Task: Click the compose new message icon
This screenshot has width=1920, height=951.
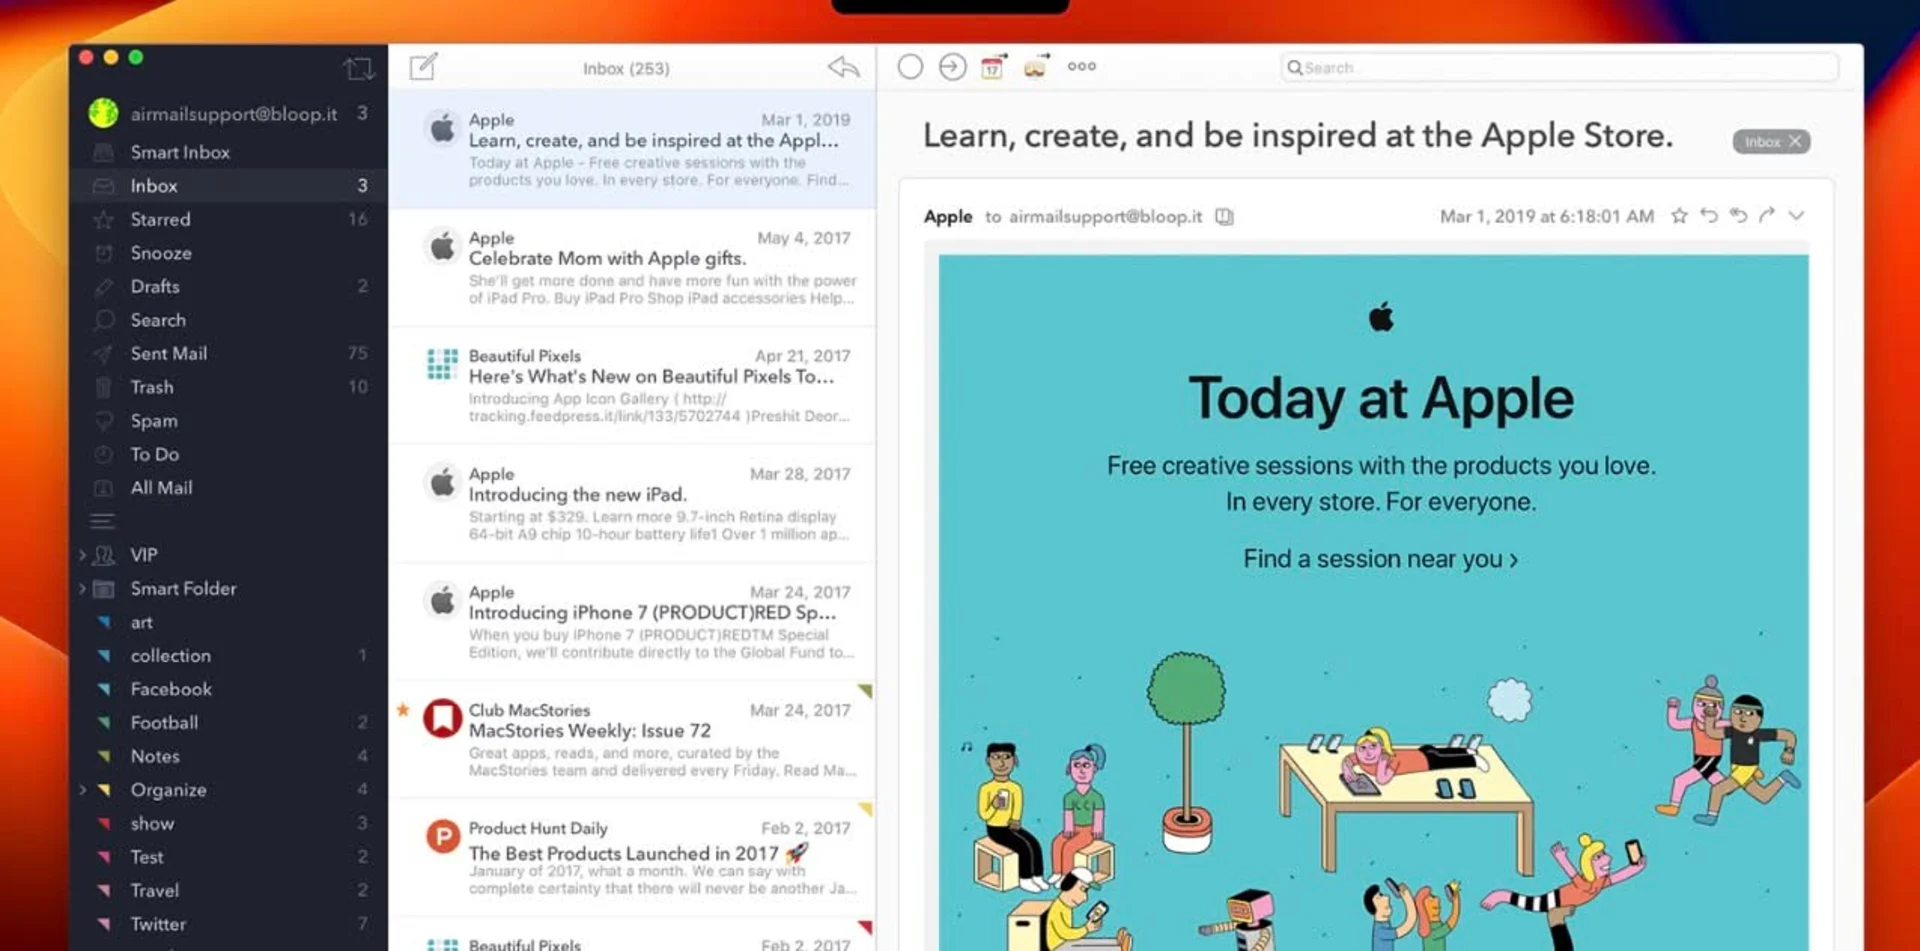Action: tap(423, 67)
